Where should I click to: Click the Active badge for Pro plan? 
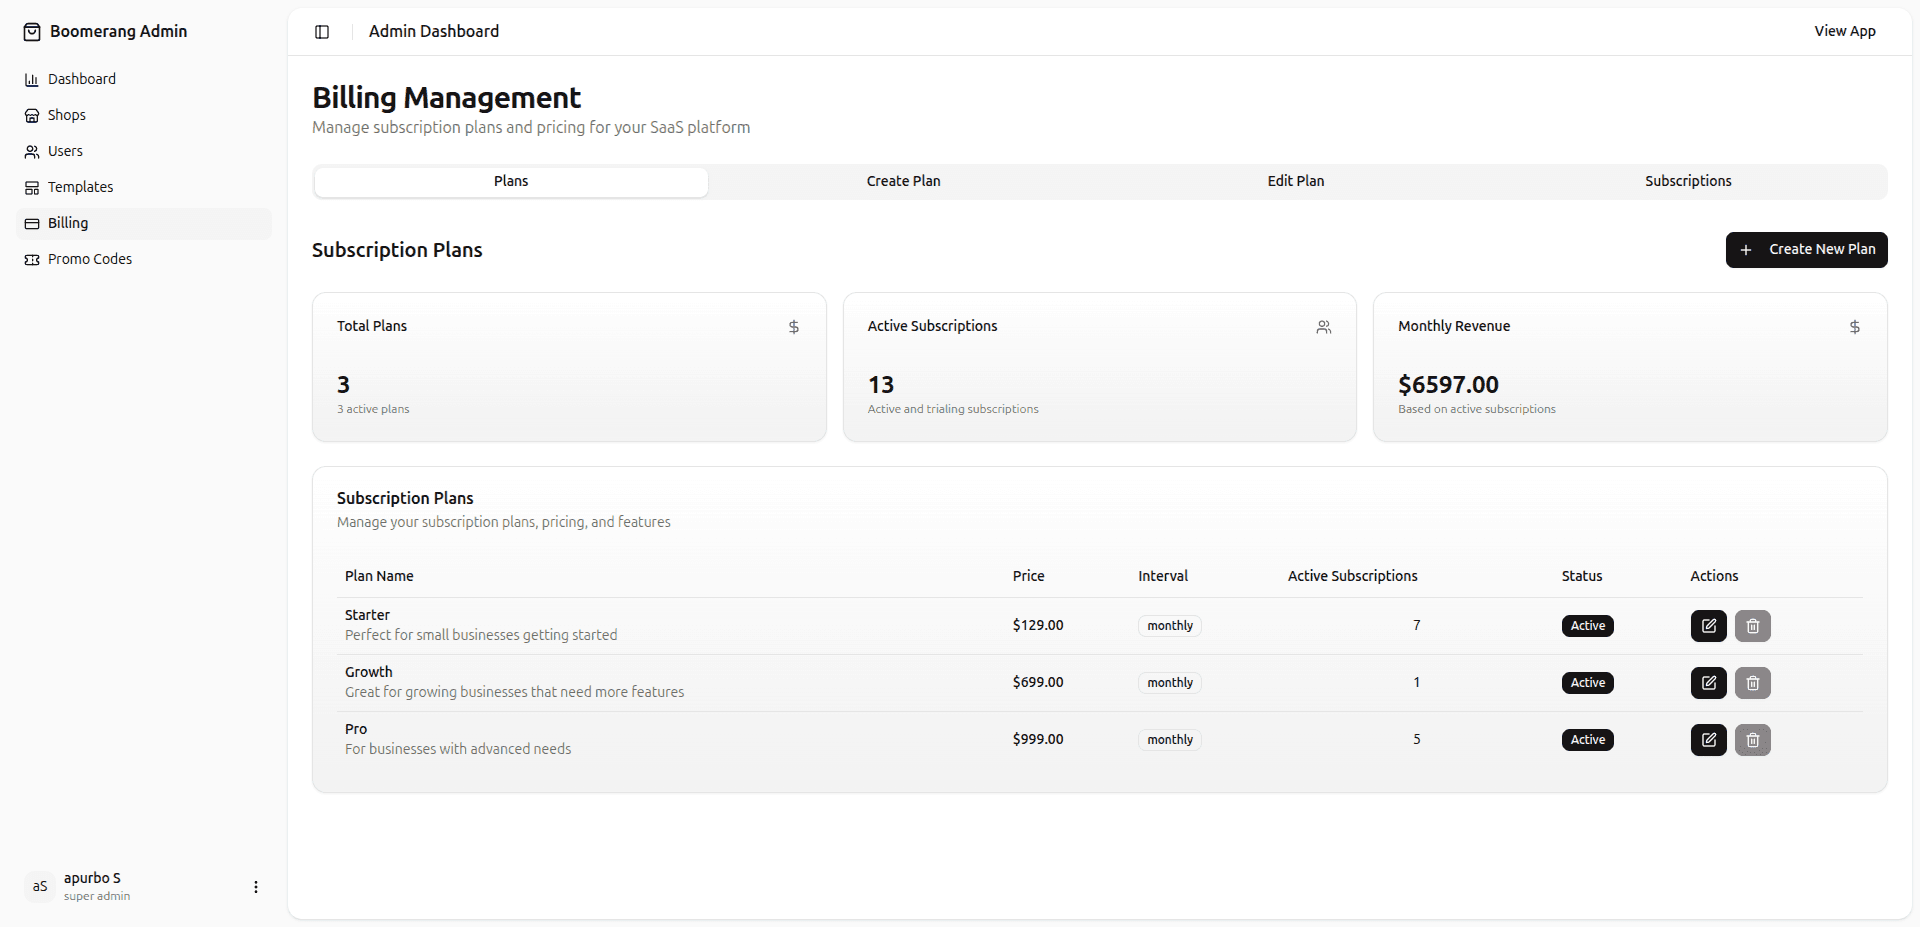coord(1587,740)
